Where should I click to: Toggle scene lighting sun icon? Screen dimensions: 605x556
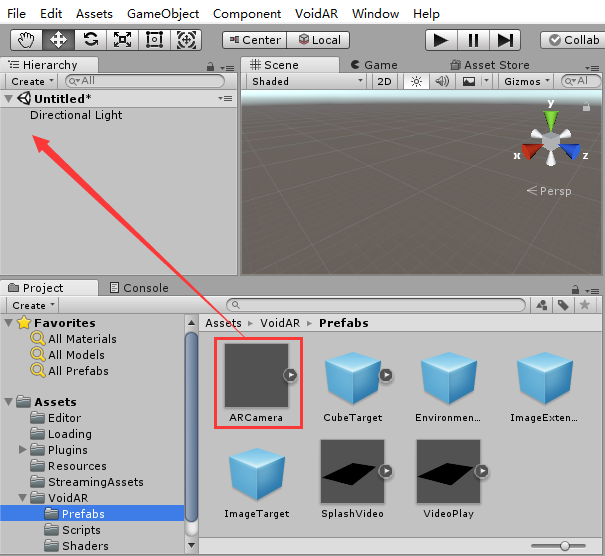(417, 81)
